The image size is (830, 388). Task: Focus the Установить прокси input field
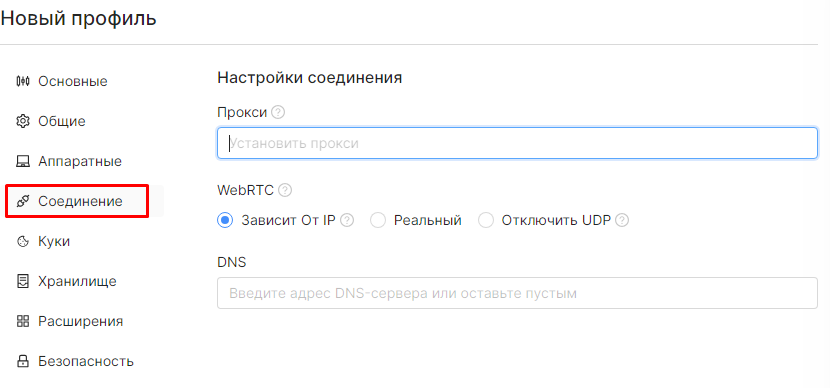tap(517, 143)
